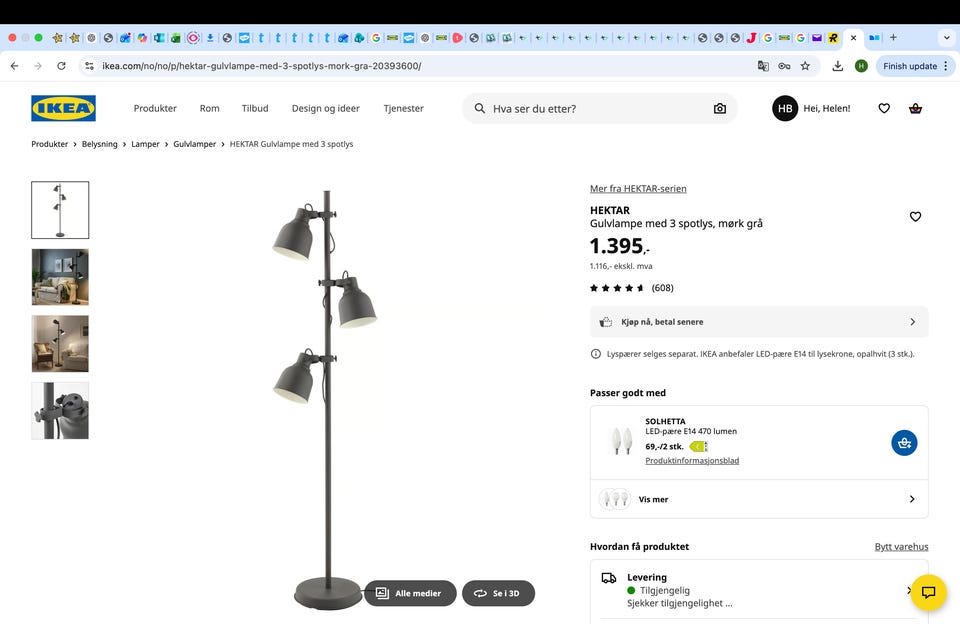Open the favourites heart in header
960x624 pixels.
point(884,108)
